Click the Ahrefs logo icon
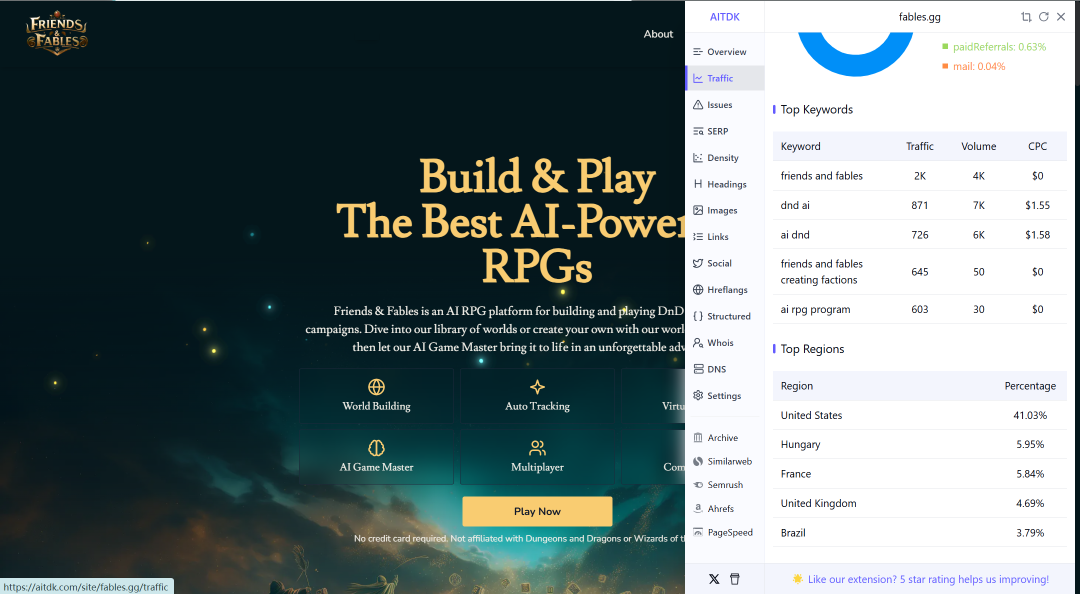This screenshot has height=594, width=1080. pyautogui.click(x=698, y=509)
